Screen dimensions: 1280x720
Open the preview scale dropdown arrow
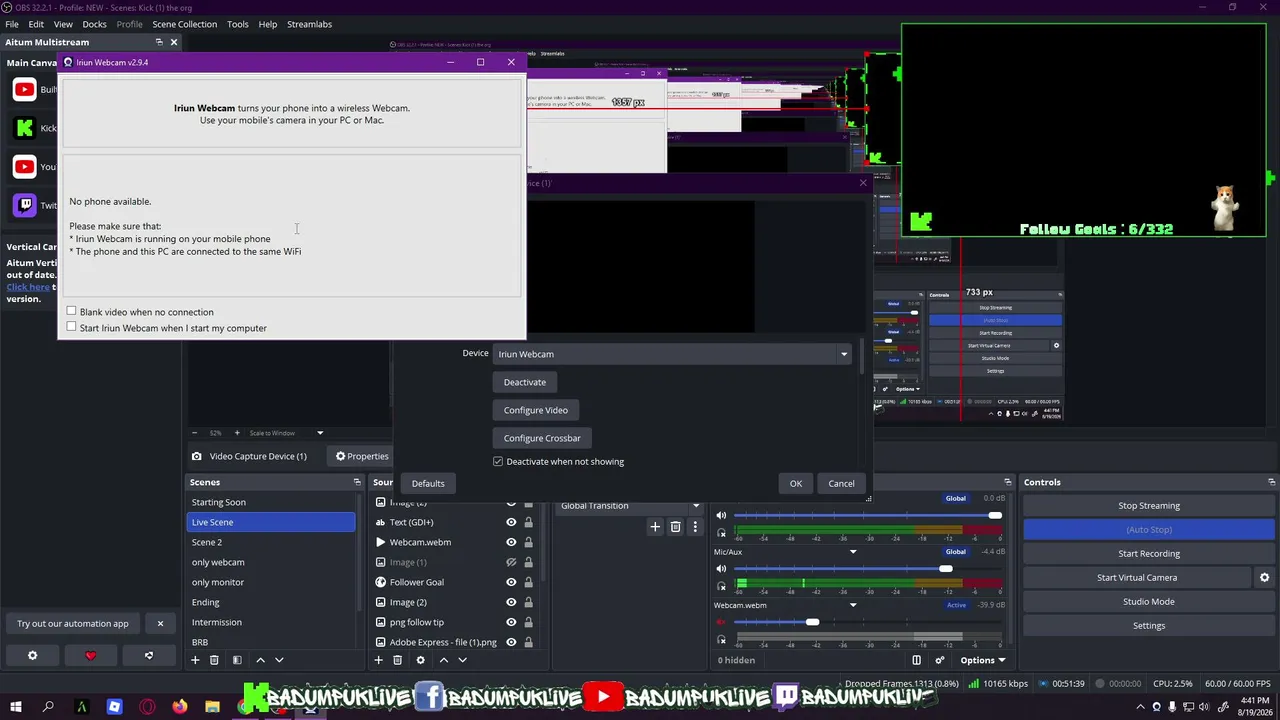pyautogui.click(x=320, y=433)
